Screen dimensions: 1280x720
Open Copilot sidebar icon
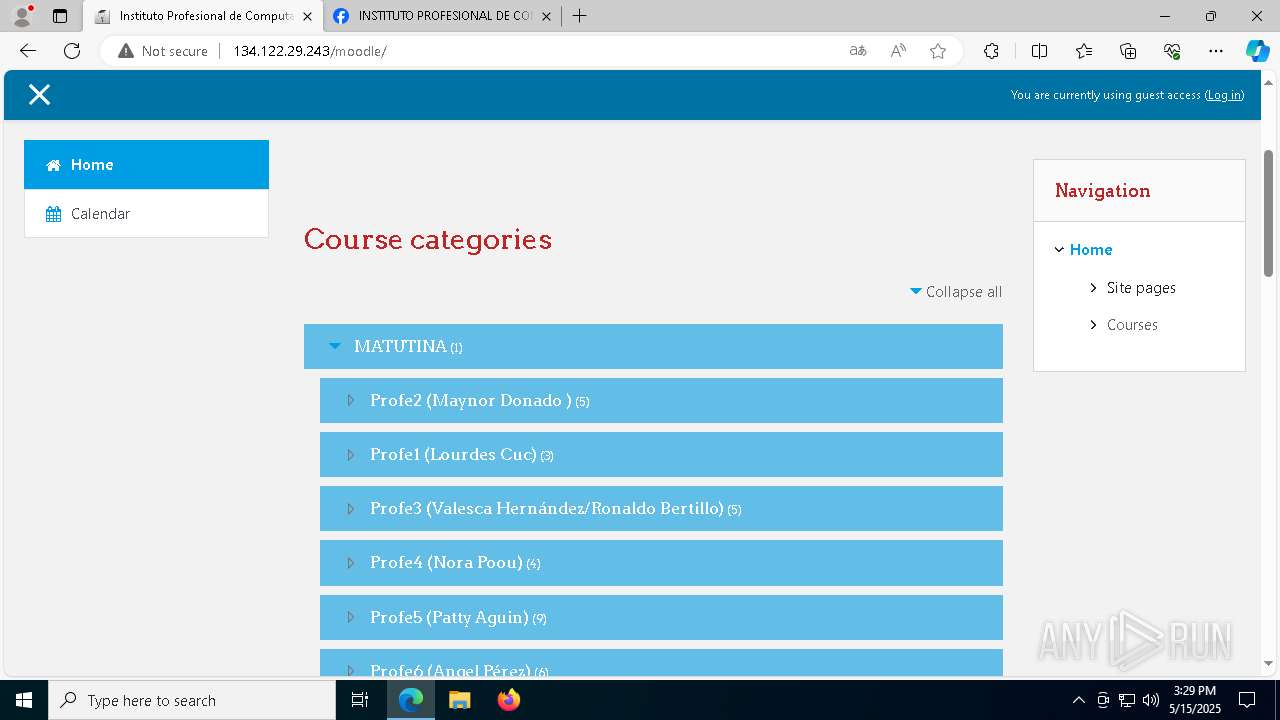click(1257, 51)
